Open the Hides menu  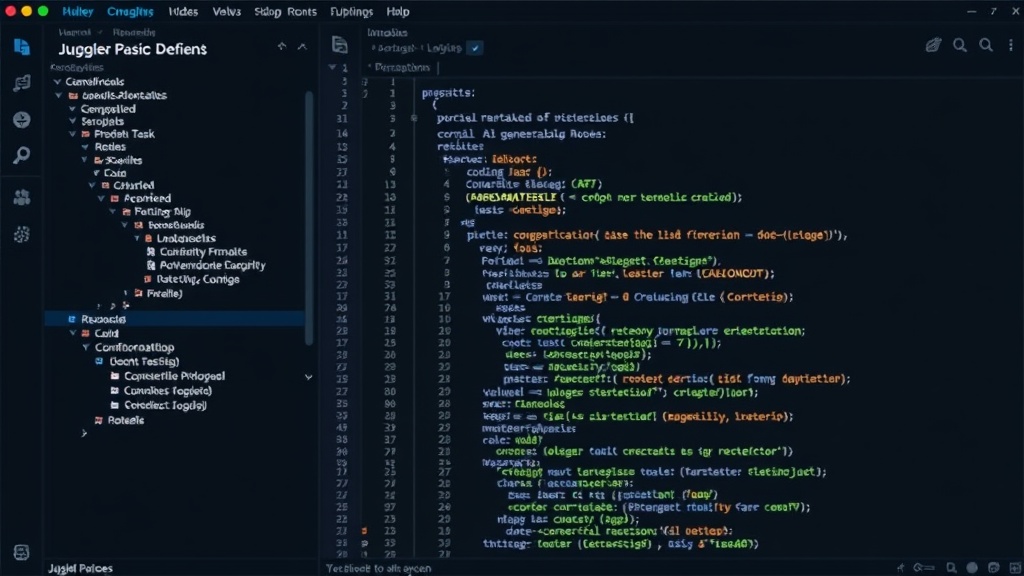click(x=184, y=12)
